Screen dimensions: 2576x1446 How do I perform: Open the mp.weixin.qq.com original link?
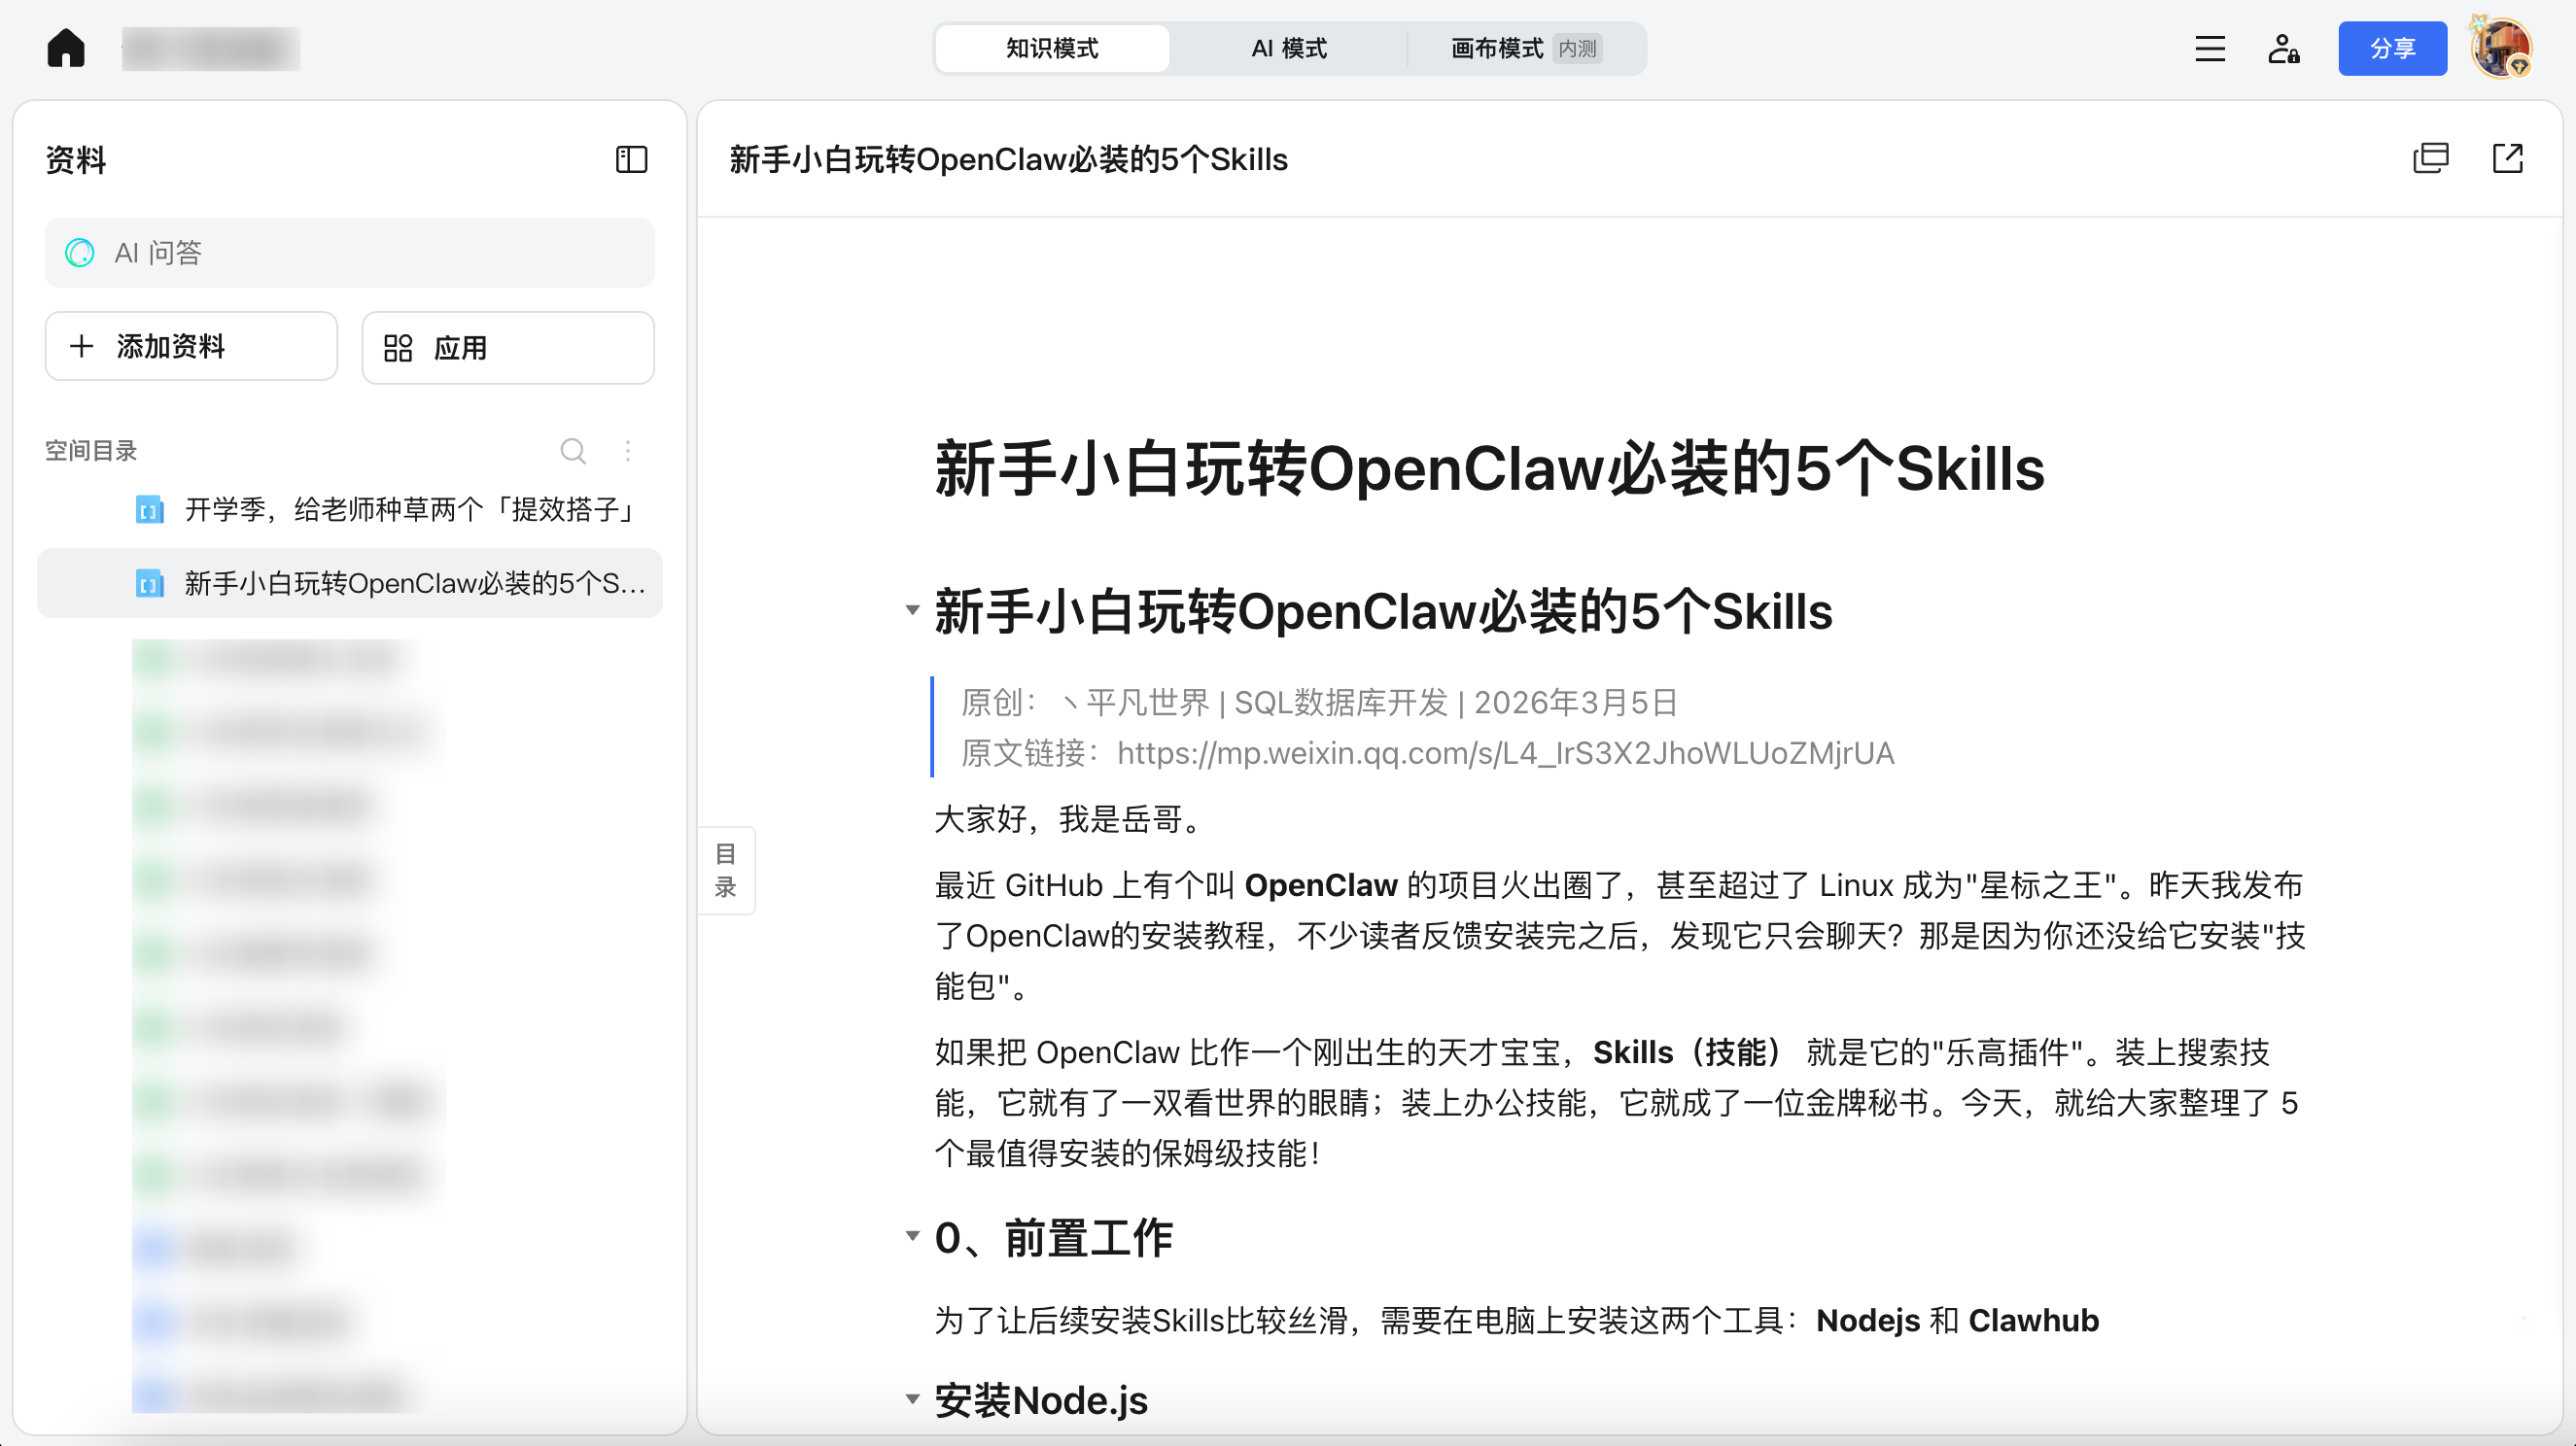click(1505, 753)
